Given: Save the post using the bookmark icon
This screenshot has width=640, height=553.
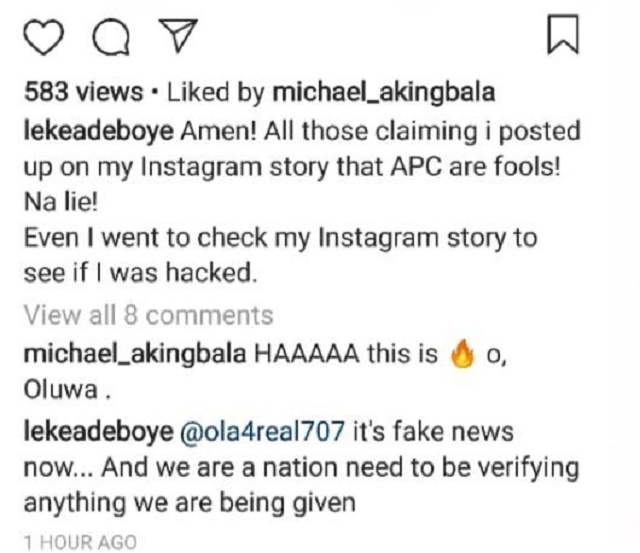Looking at the screenshot, I should pyautogui.click(x=564, y=37).
